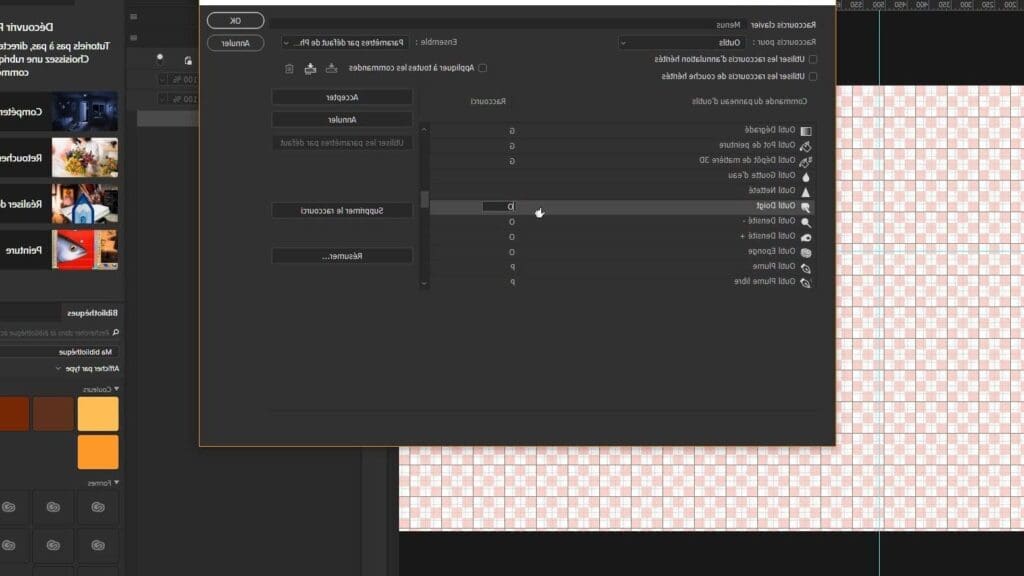Select the Outil Plume pen icon
Viewport: 1024px width, 576px height.
coord(806,268)
